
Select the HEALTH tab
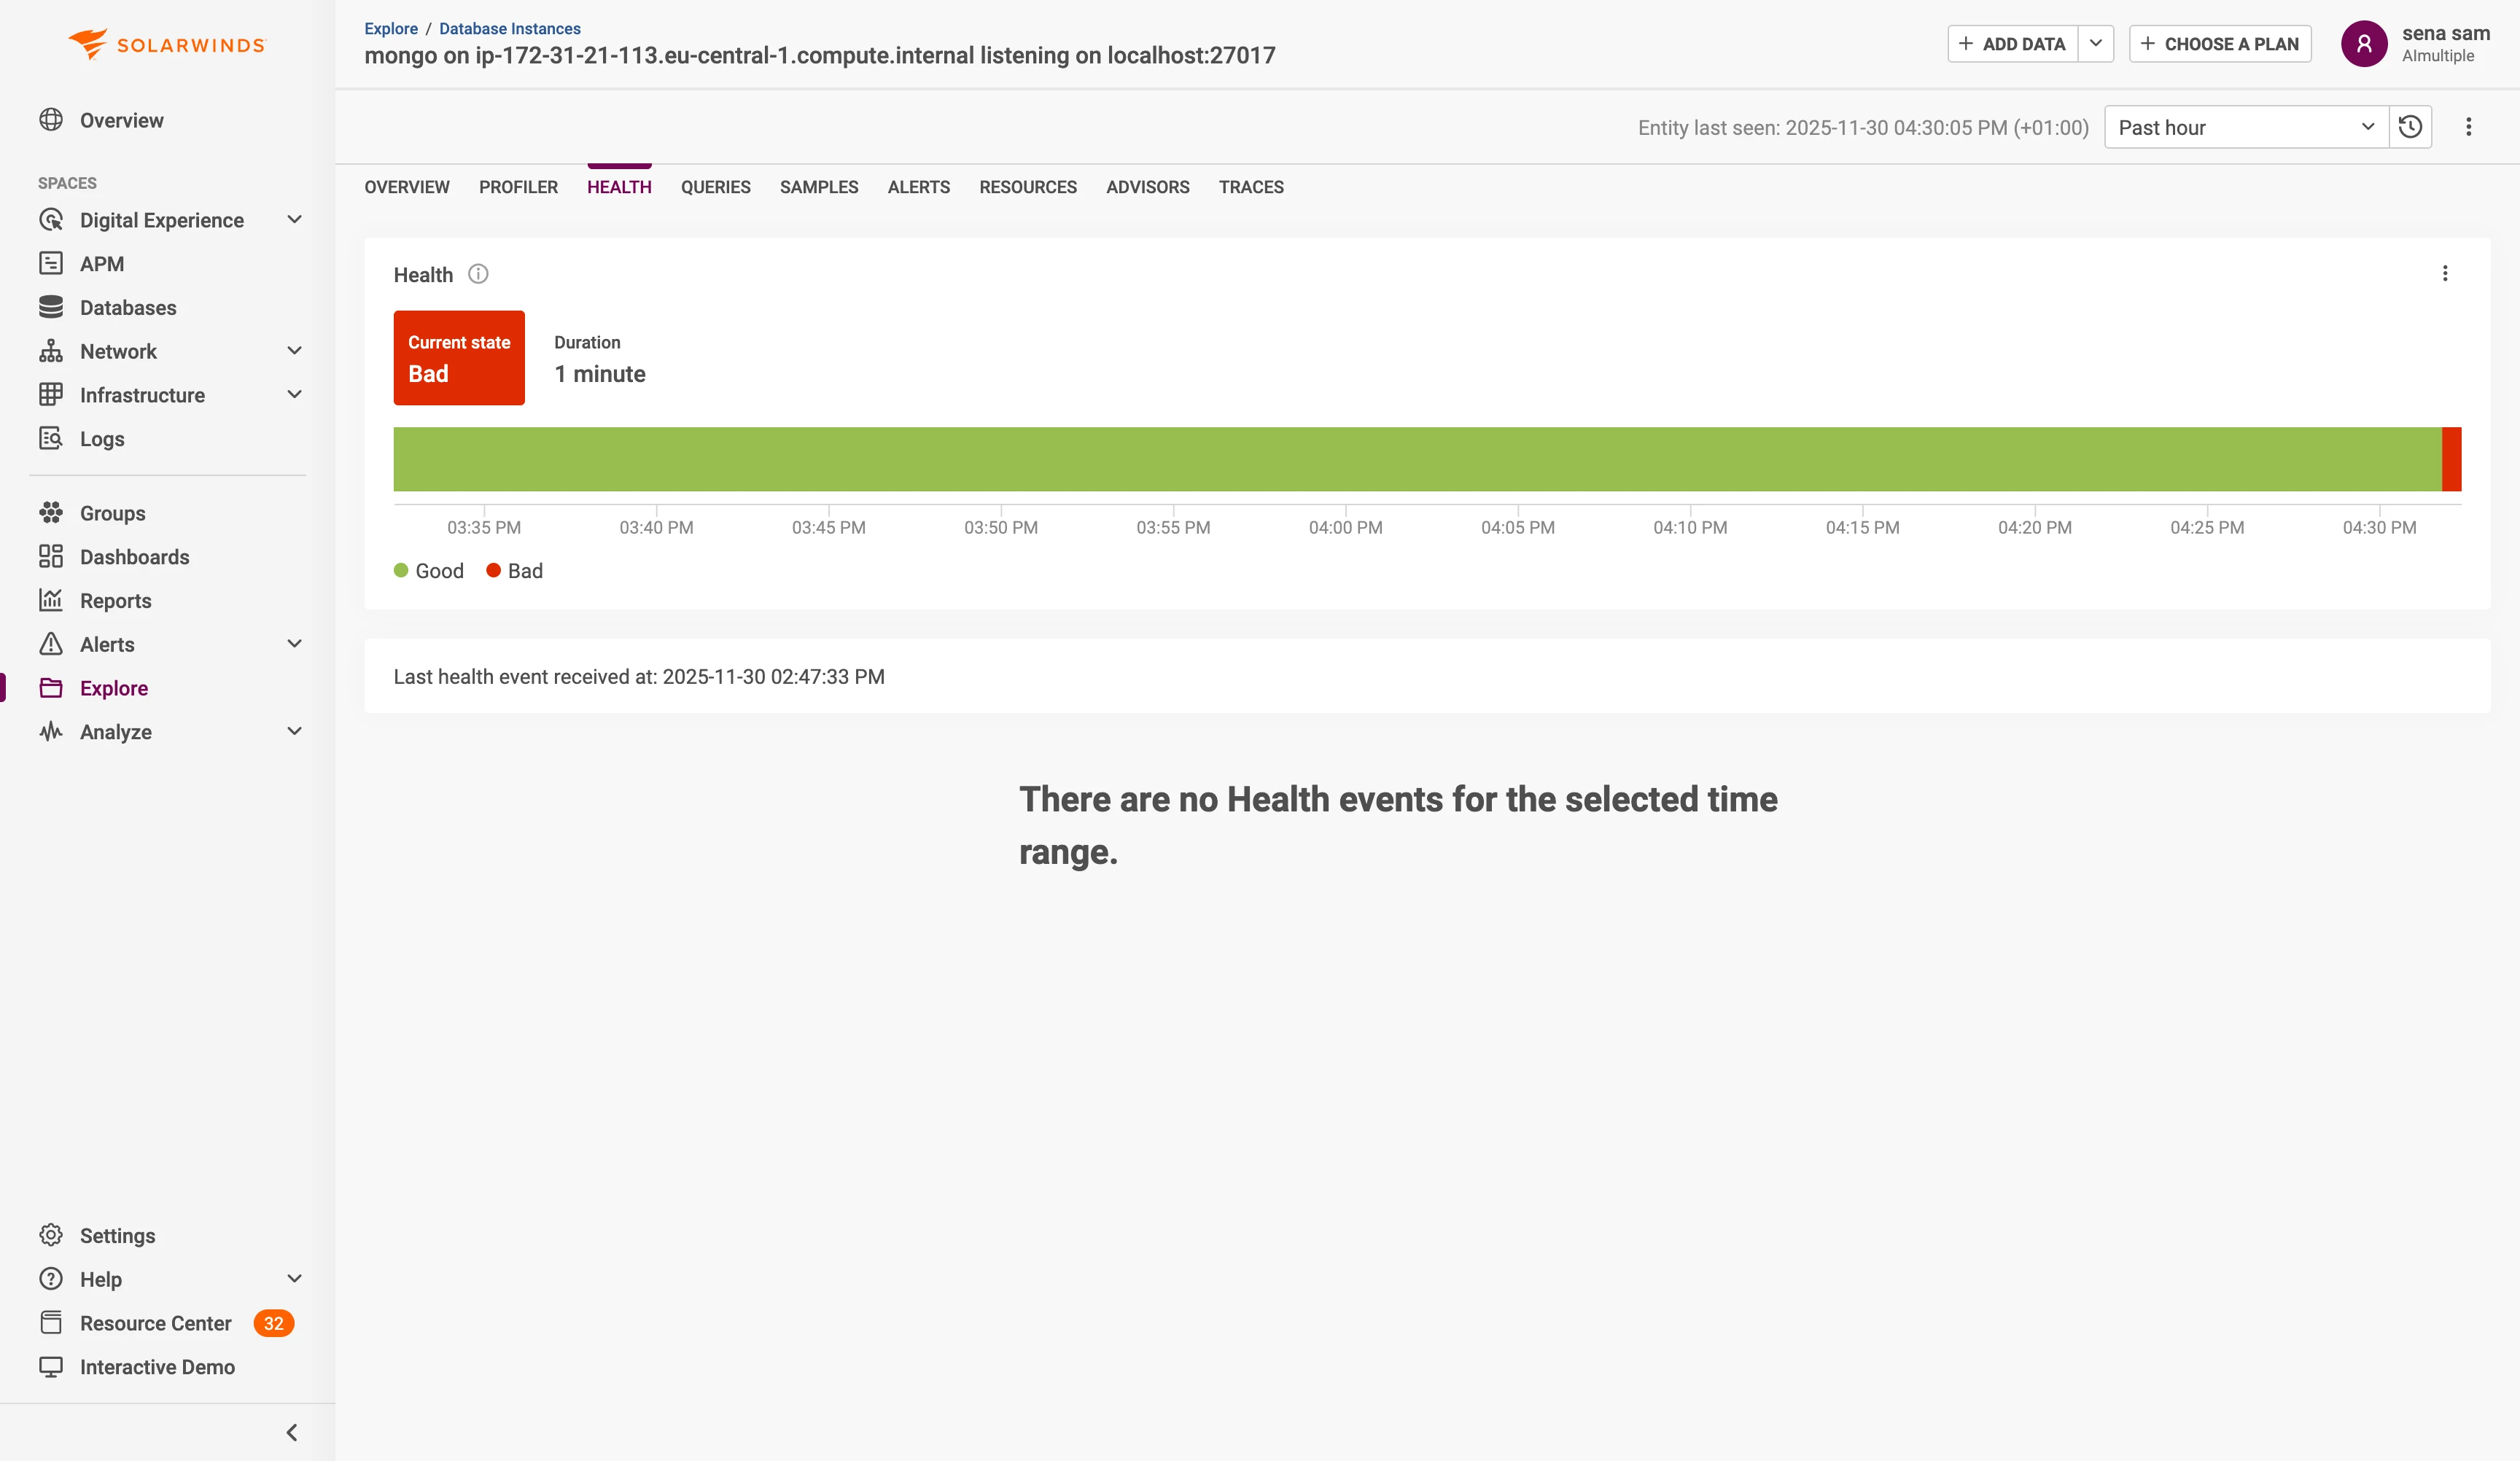point(619,187)
